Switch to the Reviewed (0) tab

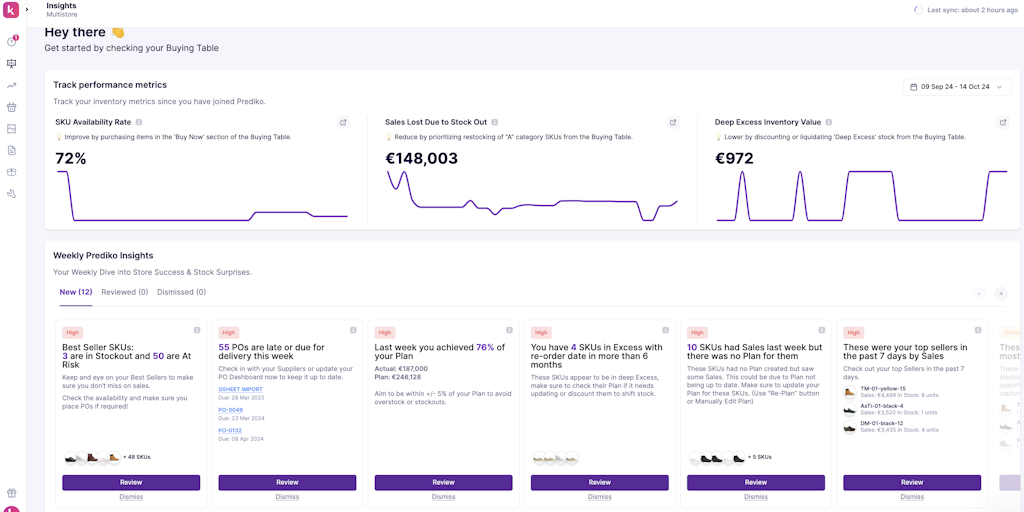click(124, 292)
